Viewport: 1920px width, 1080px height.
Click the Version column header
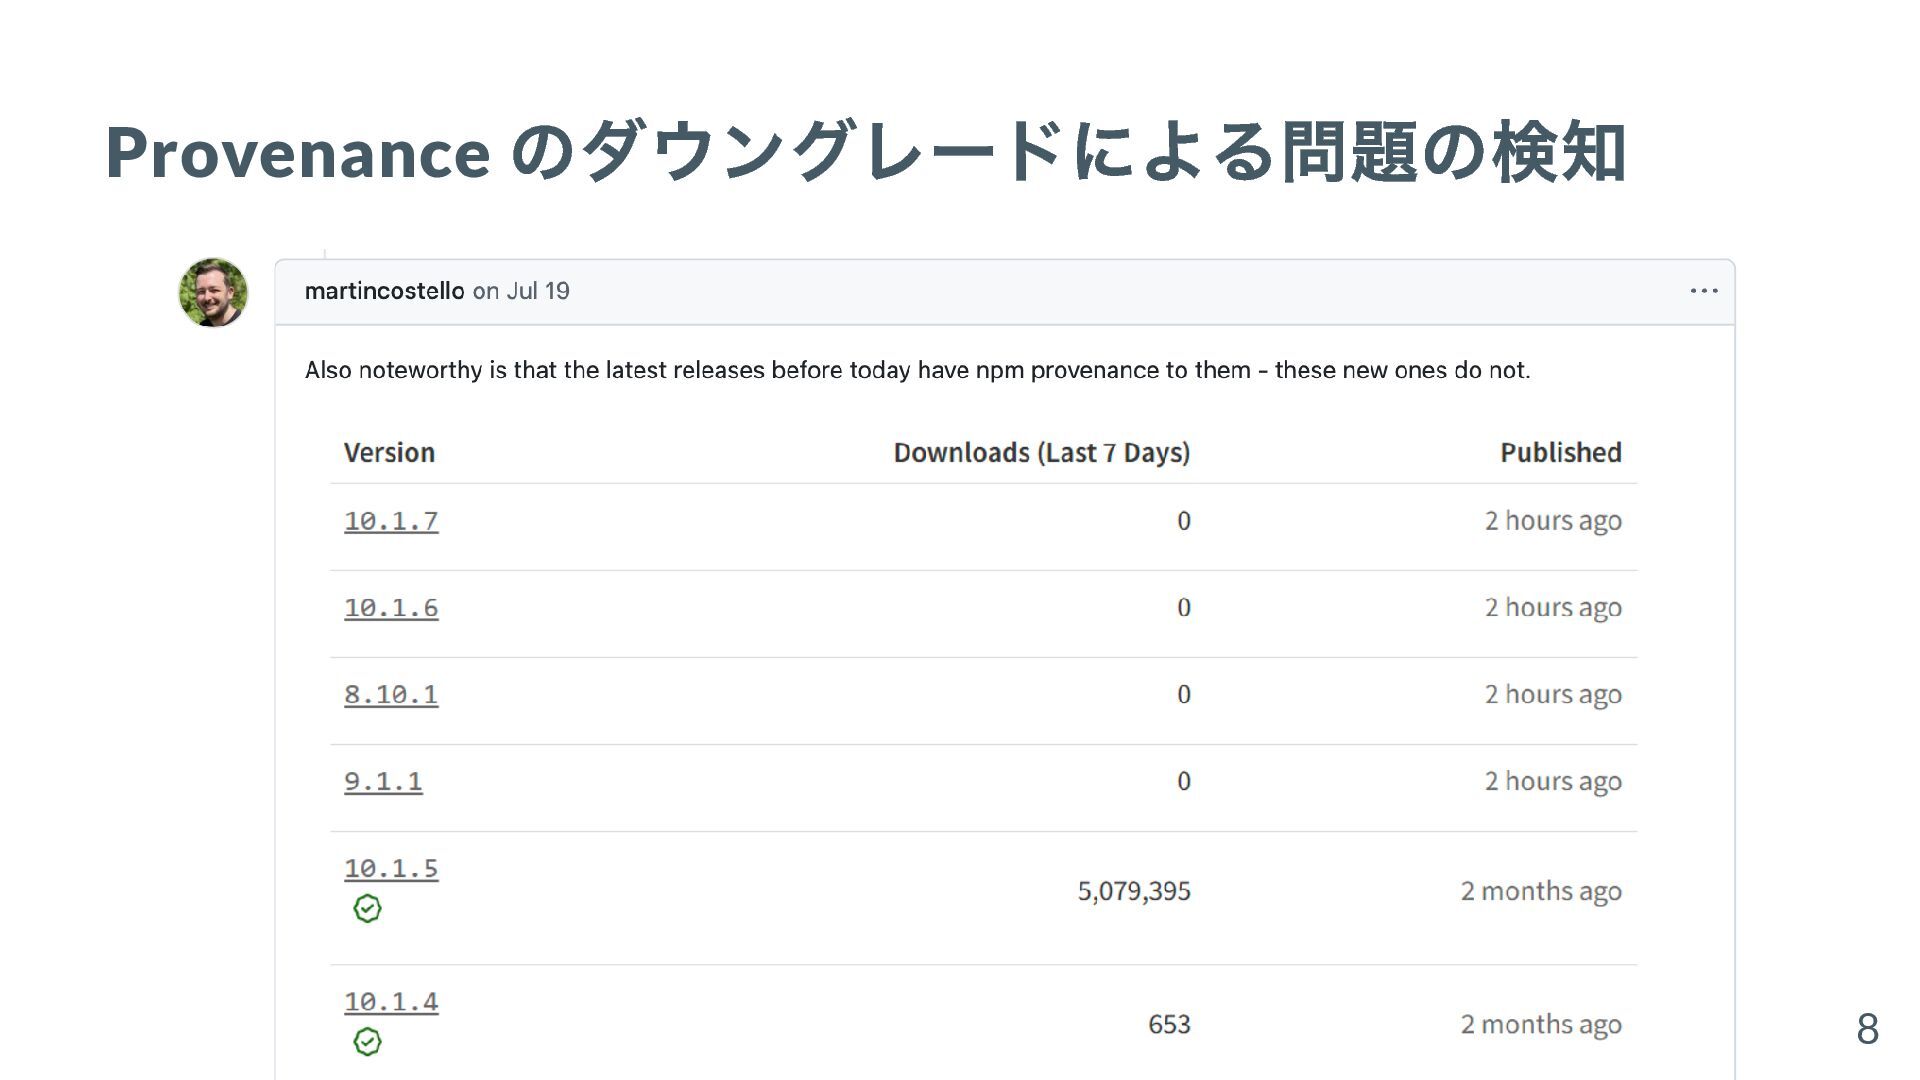point(389,453)
